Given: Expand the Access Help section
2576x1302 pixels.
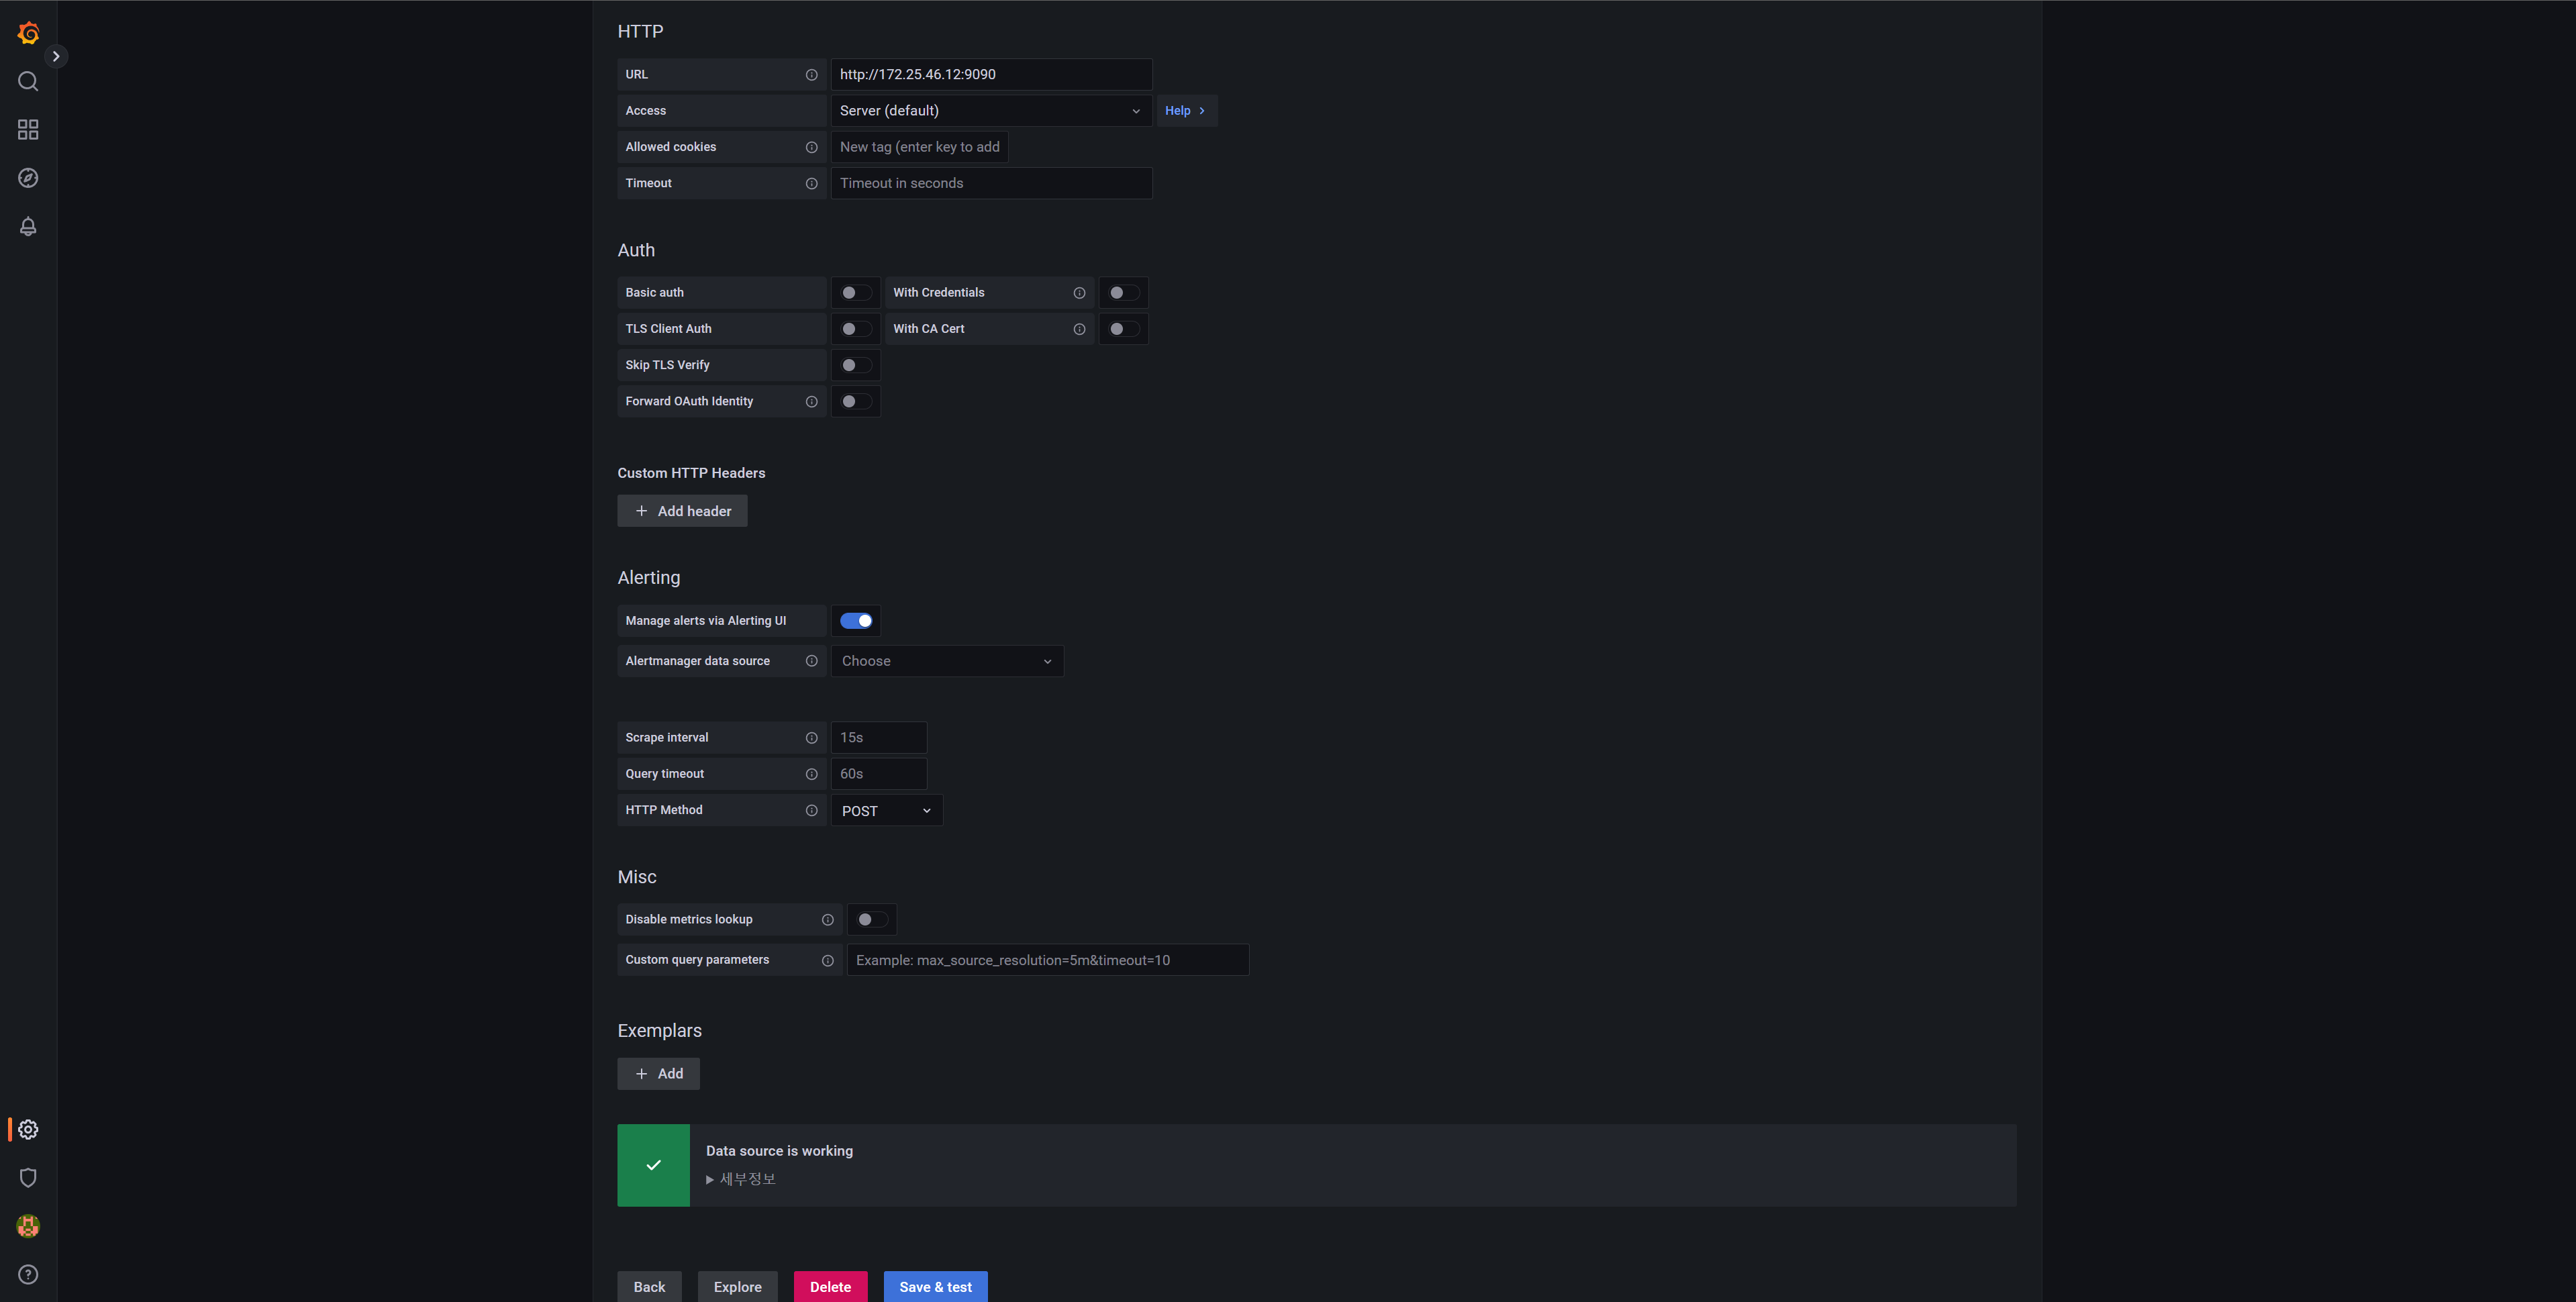Looking at the screenshot, I should pyautogui.click(x=1186, y=111).
